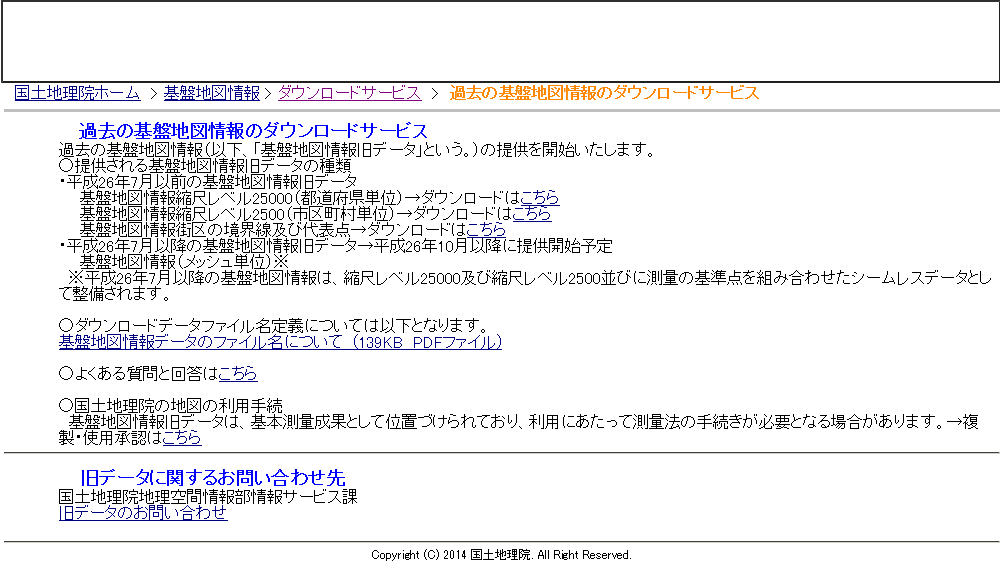1000x580 pixels.
Task: Click the orange 過去の基盤地図情報のダウンロードサービス breadcrumb text
Action: (x=604, y=93)
